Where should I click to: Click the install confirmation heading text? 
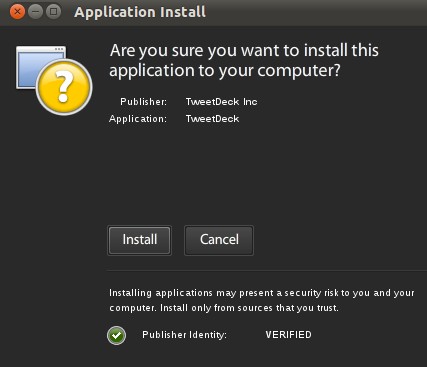coord(244,60)
